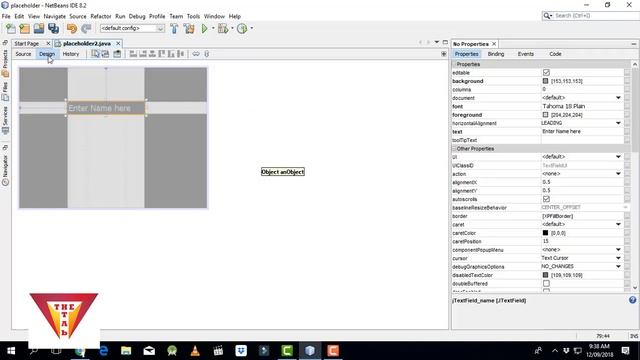Open the cursor Text Cursor dropdown

point(618,258)
